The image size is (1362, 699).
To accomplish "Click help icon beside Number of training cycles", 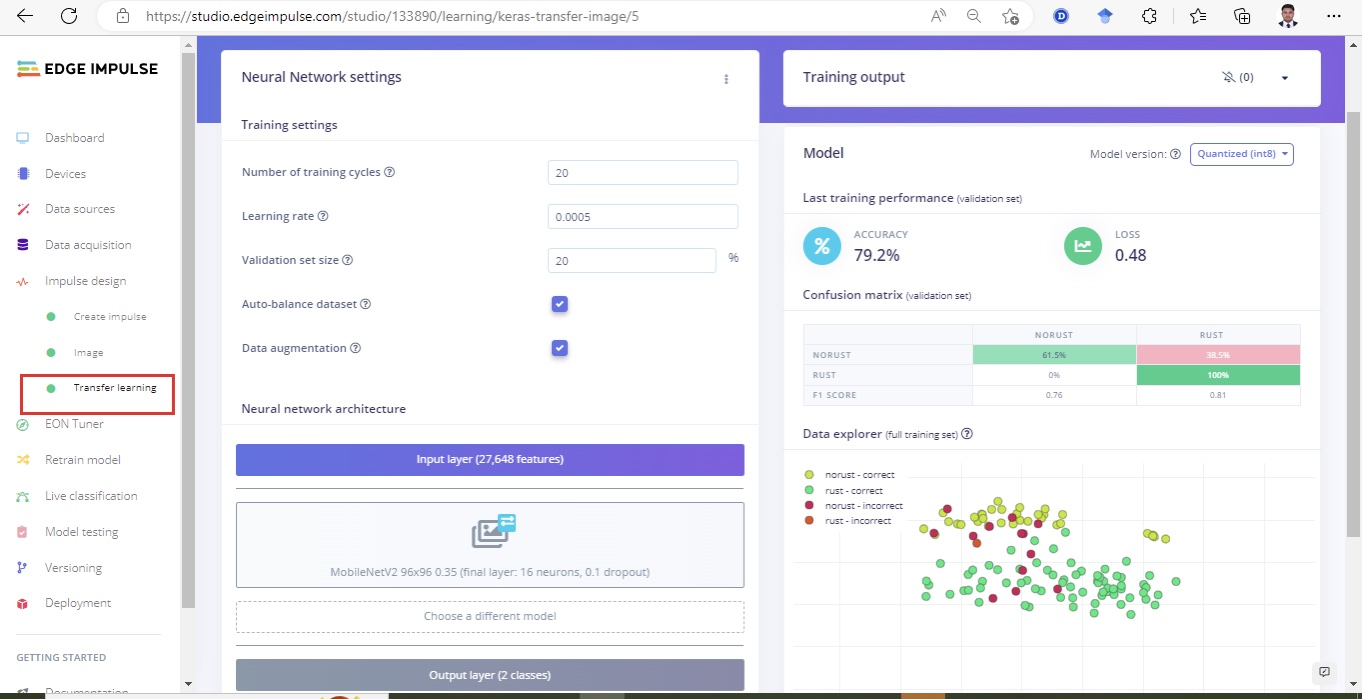I will tap(390, 172).
